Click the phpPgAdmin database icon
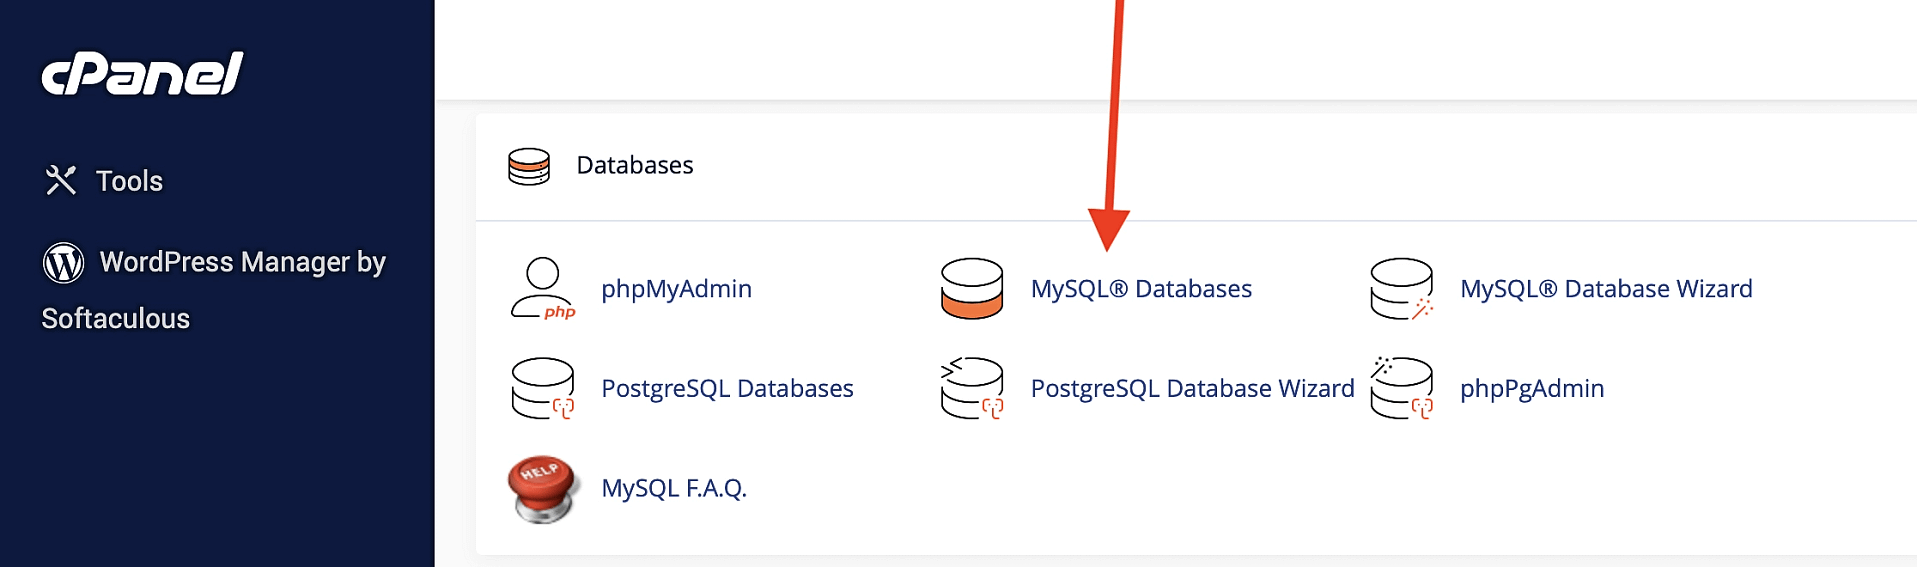The image size is (1917, 567). click(x=1402, y=388)
